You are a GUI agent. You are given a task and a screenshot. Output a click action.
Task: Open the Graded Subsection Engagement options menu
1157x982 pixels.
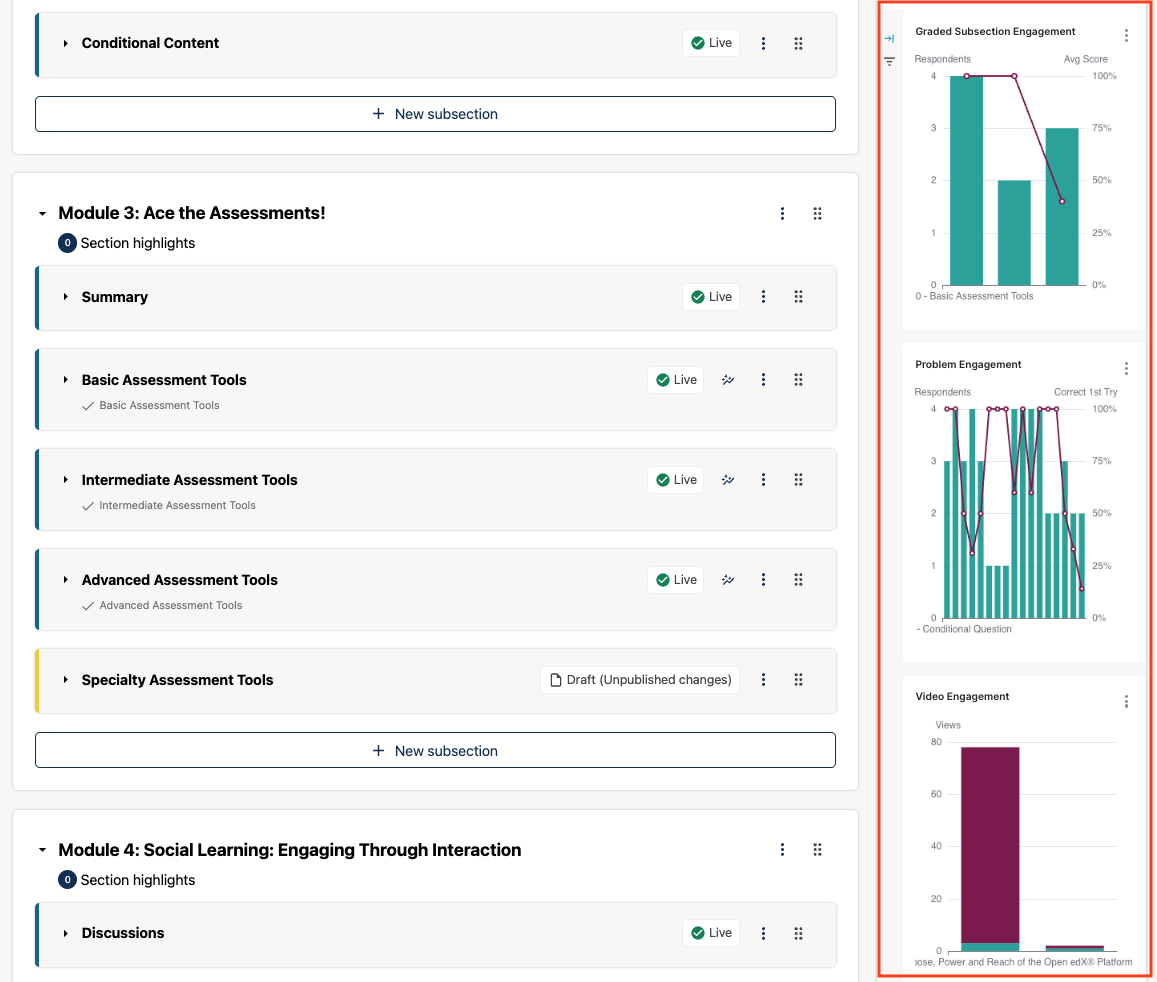coord(1126,34)
